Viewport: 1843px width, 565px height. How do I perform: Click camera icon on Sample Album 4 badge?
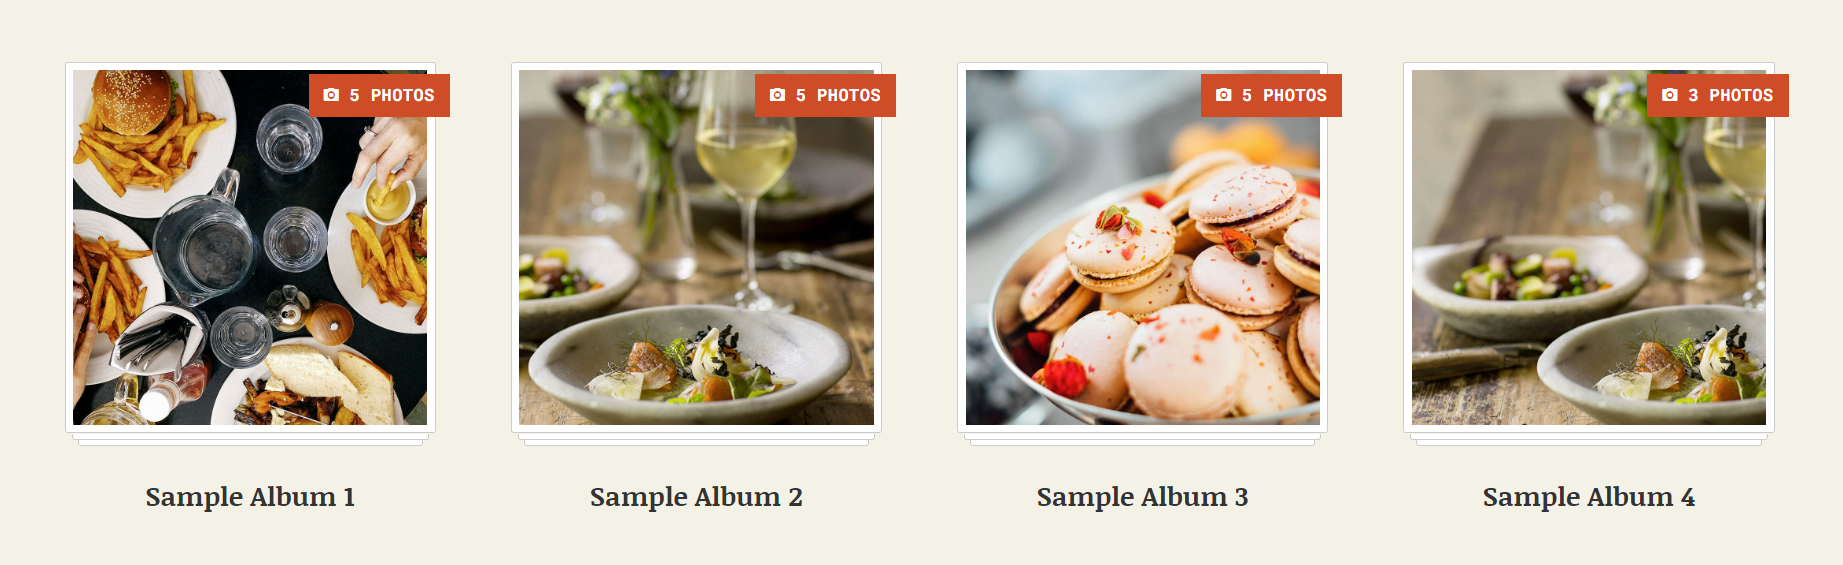(1669, 95)
